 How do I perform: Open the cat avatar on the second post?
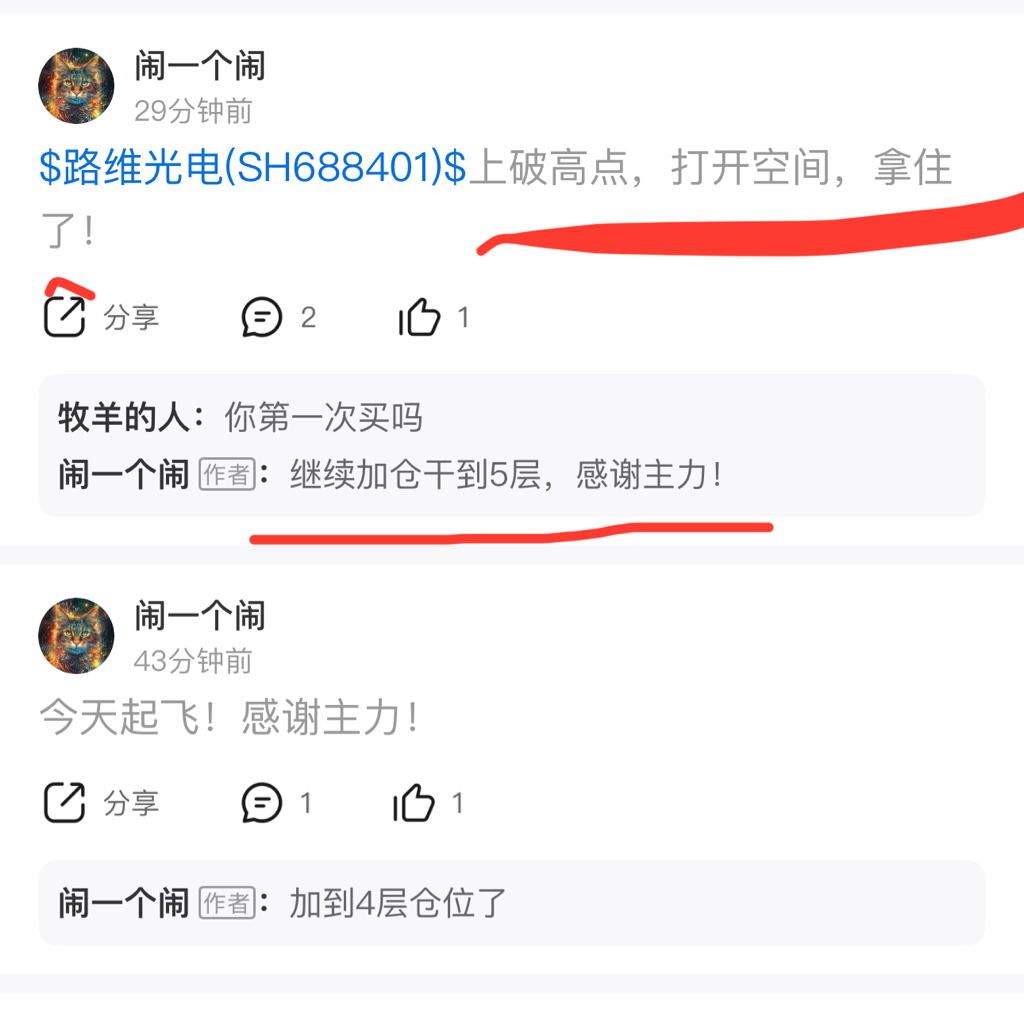[76, 635]
